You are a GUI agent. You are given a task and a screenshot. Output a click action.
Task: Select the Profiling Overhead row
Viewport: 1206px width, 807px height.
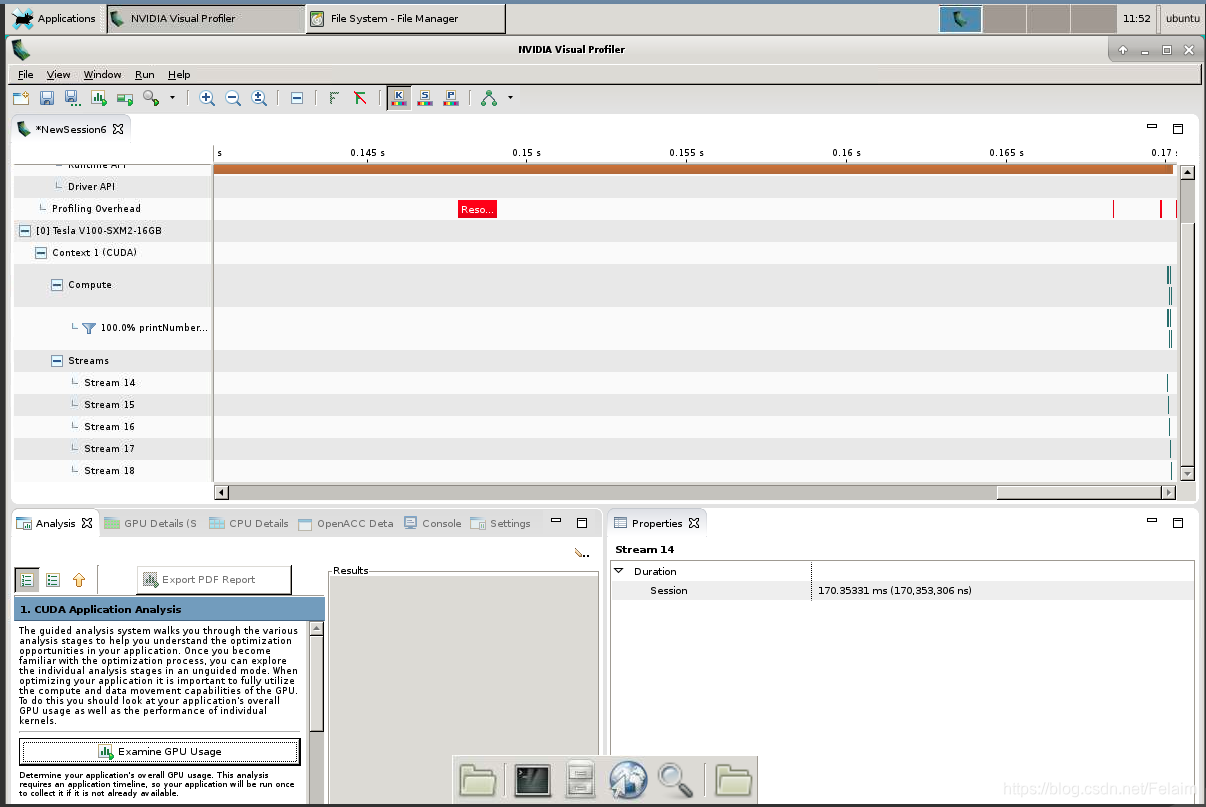(112, 209)
